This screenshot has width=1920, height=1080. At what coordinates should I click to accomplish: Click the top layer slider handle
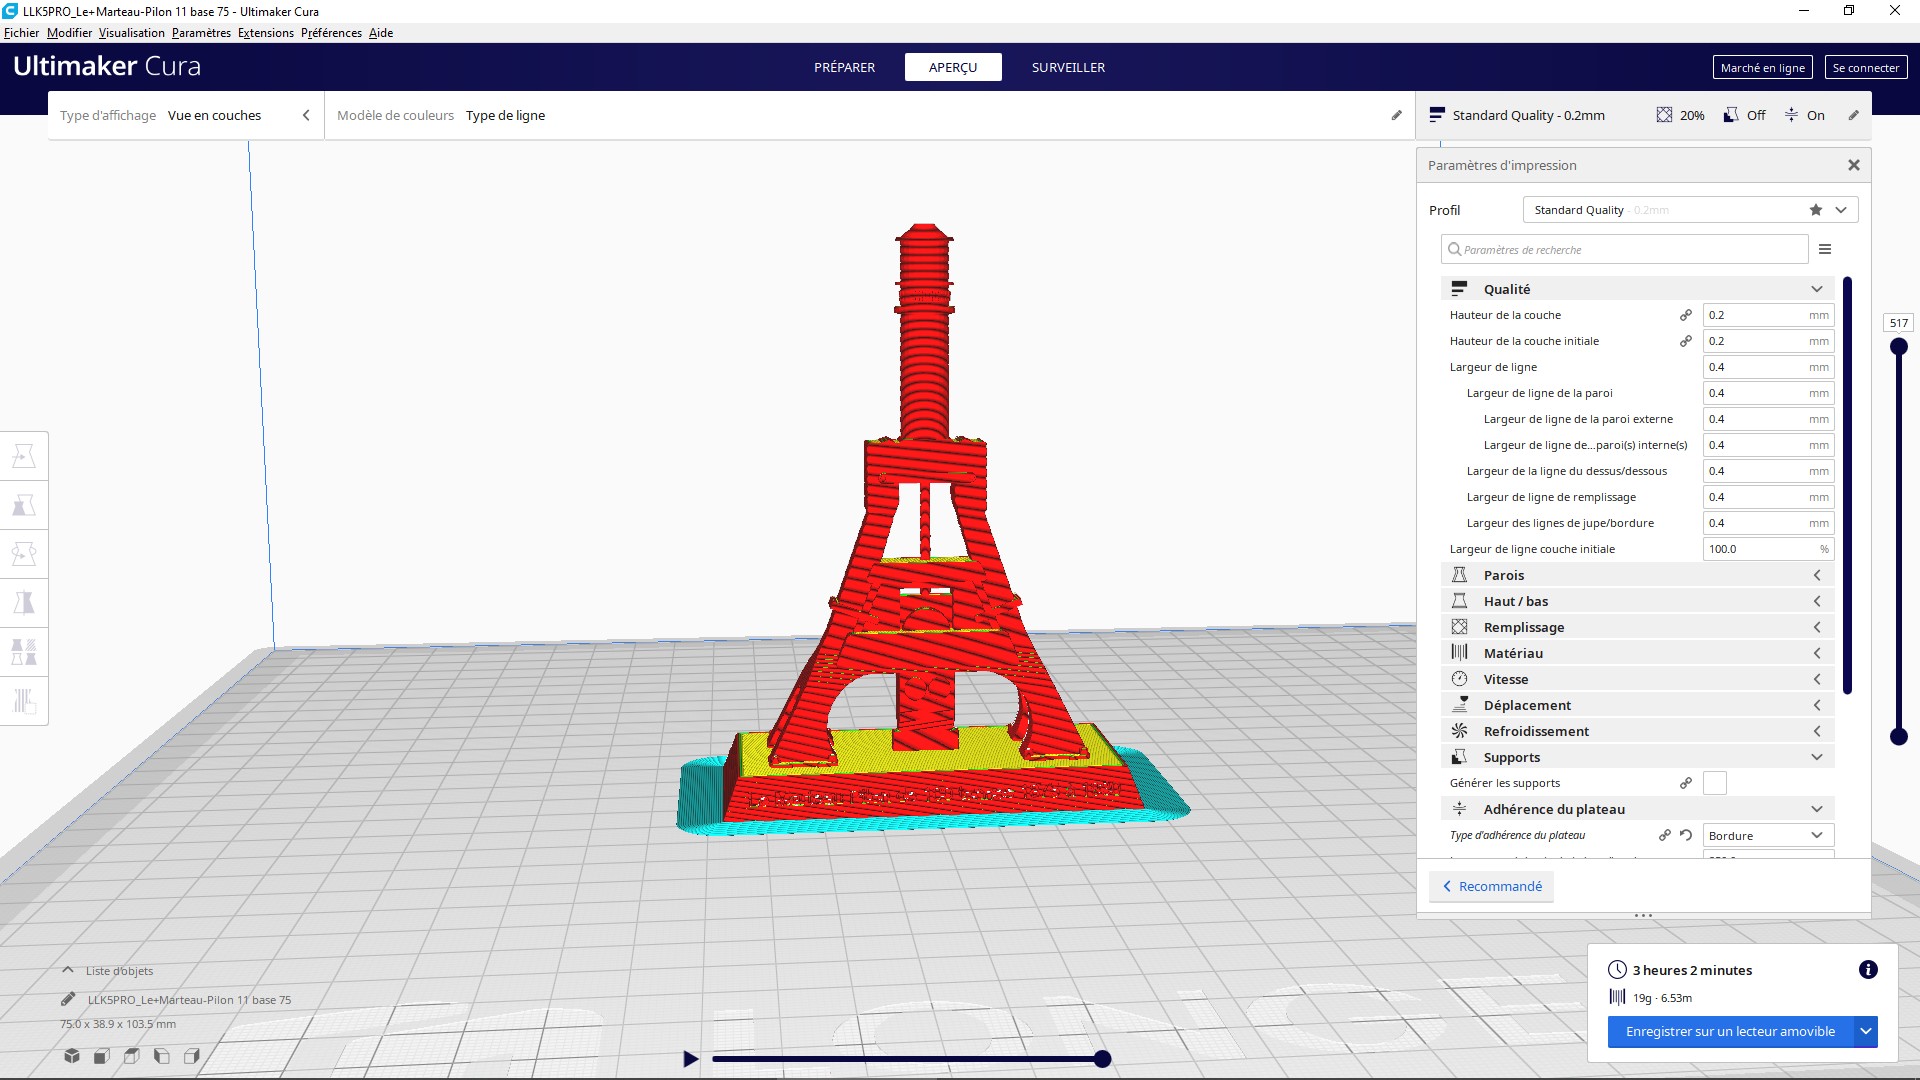tap(1898, 346)
